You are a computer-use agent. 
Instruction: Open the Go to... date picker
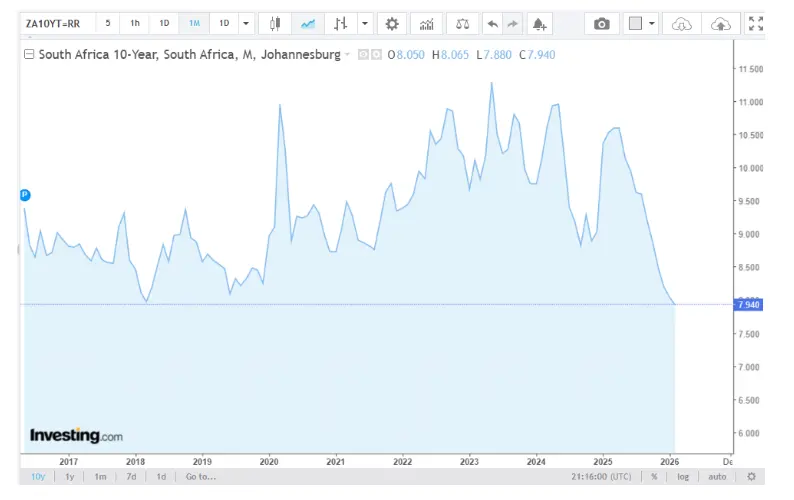[x=201, y=477]
